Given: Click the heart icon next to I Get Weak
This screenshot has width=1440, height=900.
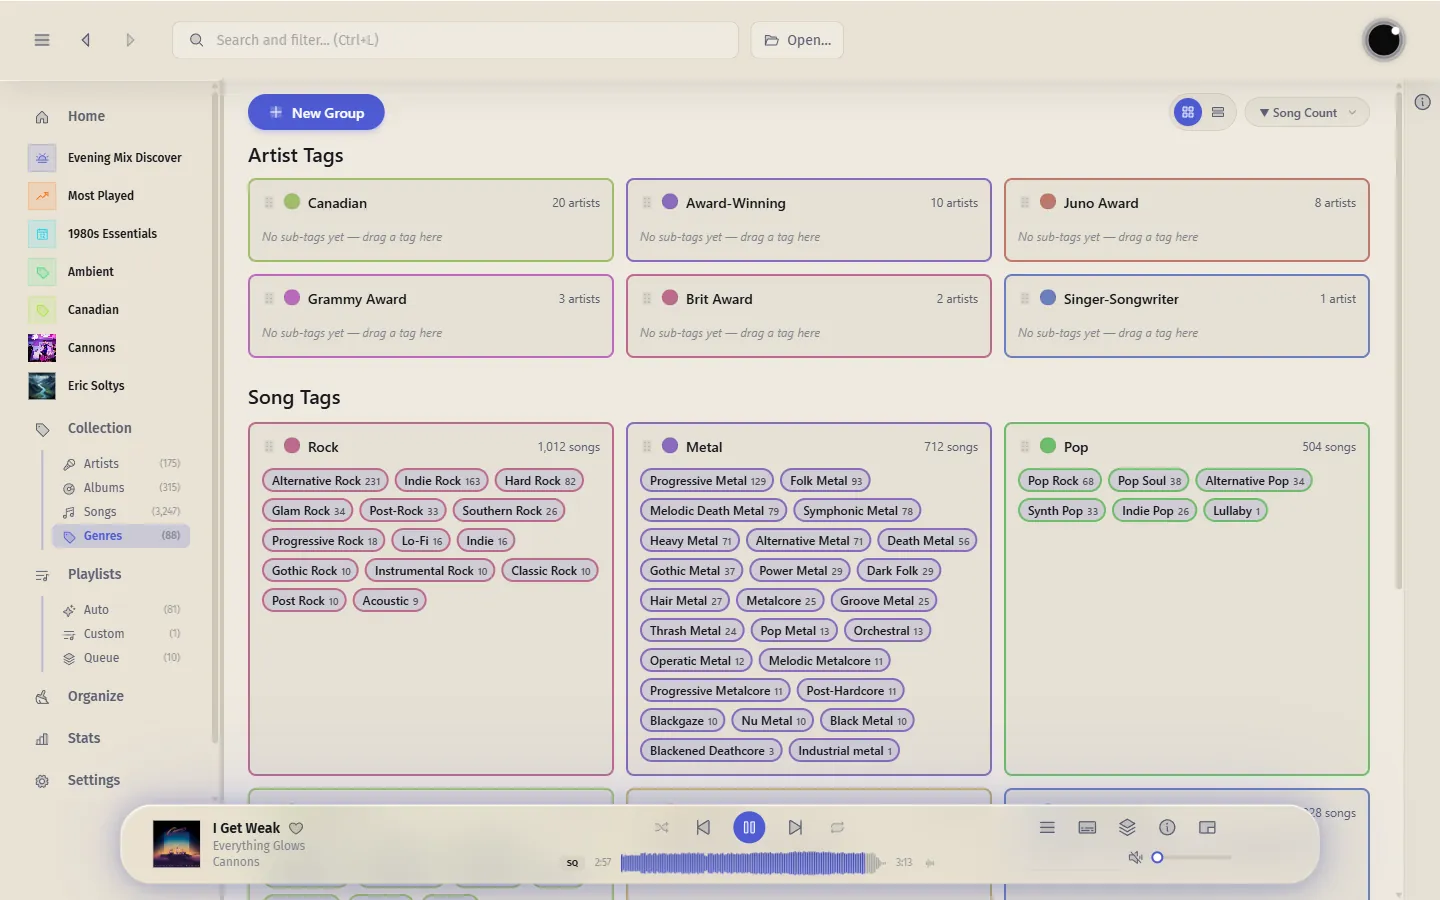Looking at the screenshot, I should [296, 828].
